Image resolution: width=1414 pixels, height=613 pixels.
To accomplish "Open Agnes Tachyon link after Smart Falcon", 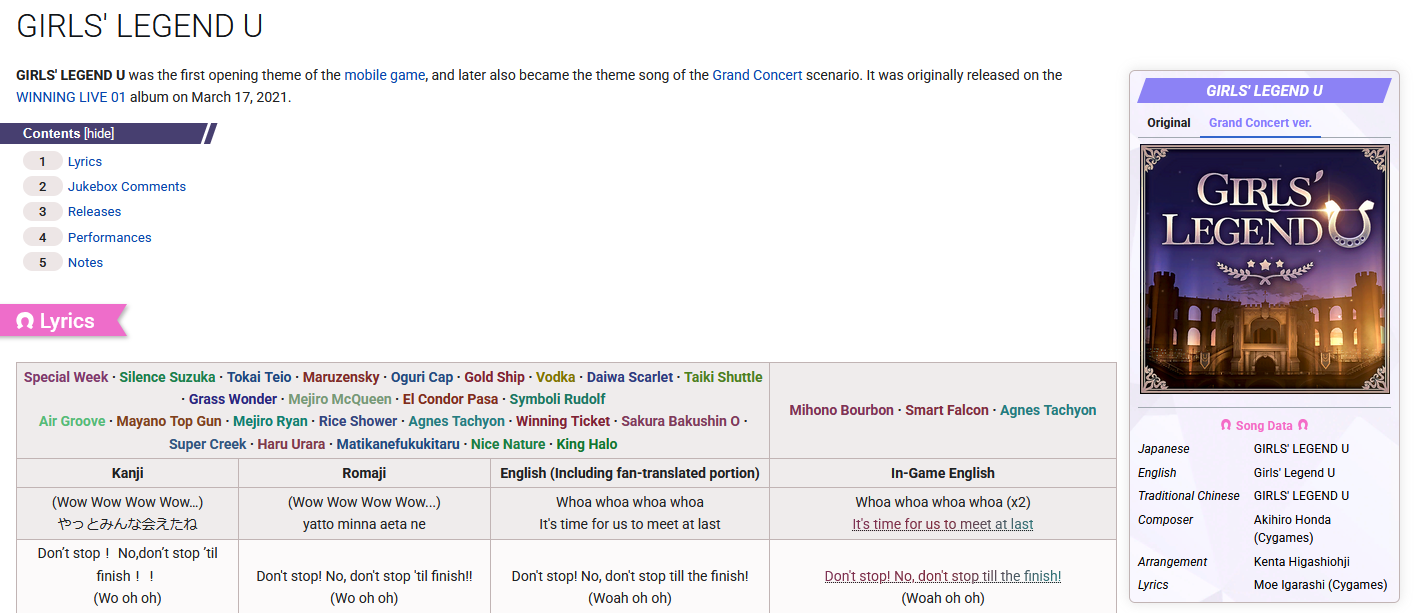I will pos(1048,410).
